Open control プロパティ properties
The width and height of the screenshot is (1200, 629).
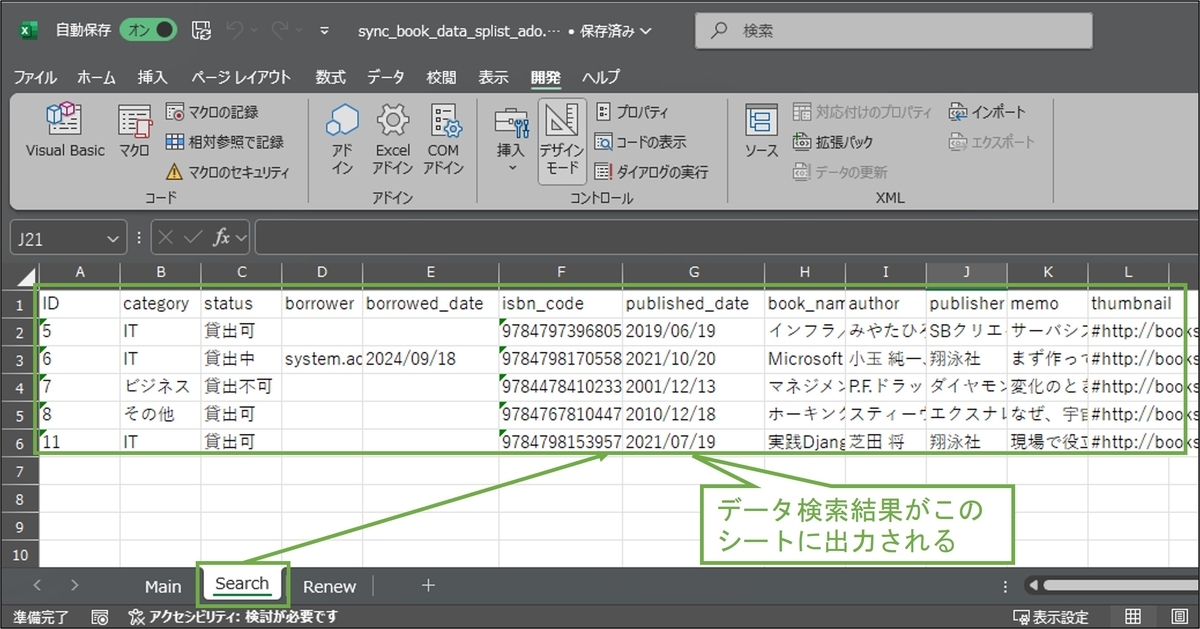pos(632,112)
